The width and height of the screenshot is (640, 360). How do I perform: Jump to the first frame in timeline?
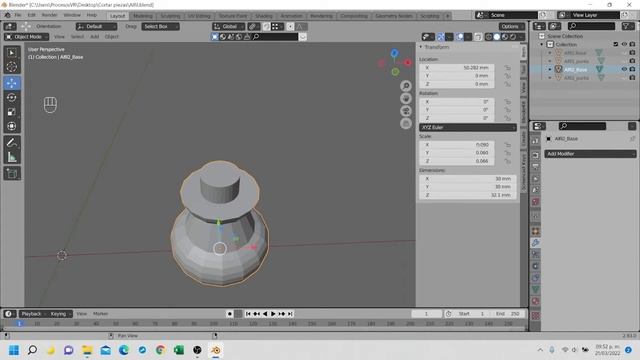tap(248, 314)
